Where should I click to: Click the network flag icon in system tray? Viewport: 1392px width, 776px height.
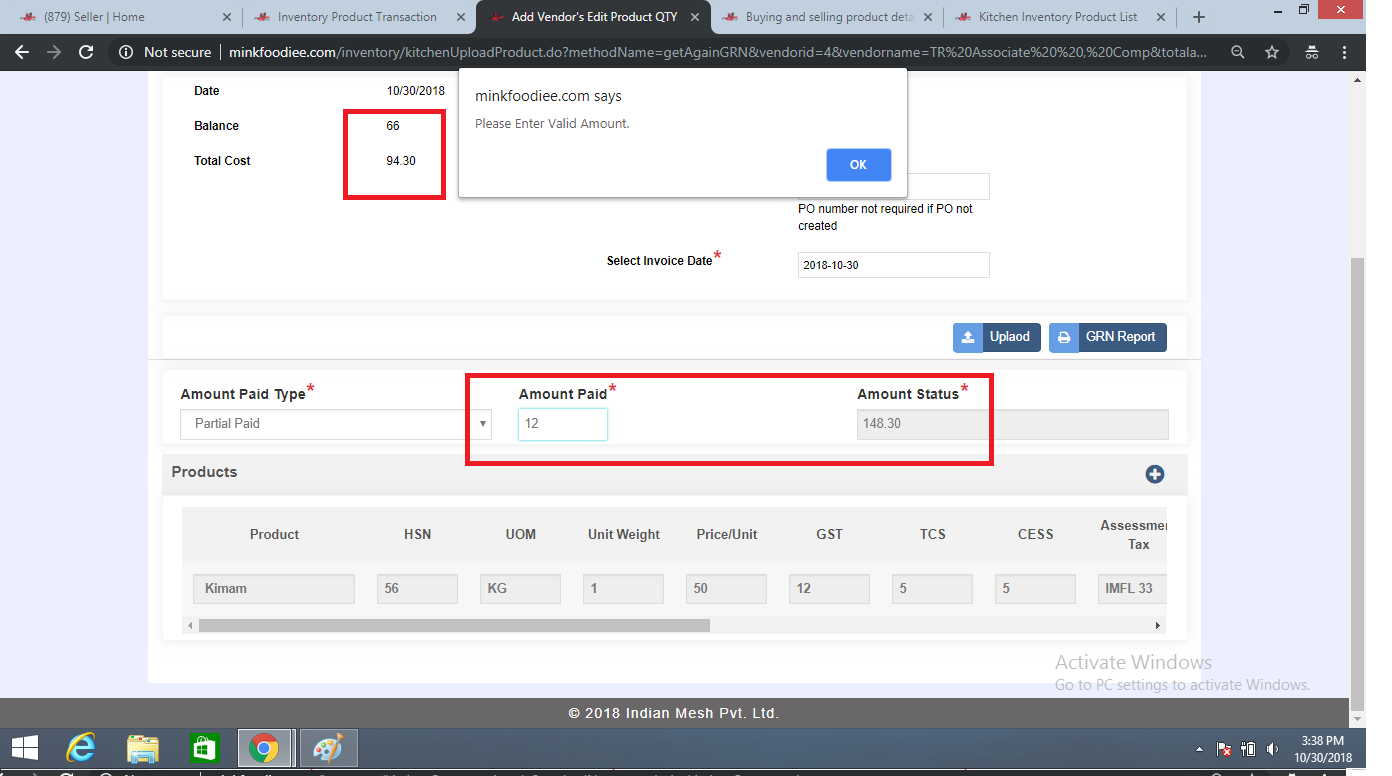[x=1224, y=749]
